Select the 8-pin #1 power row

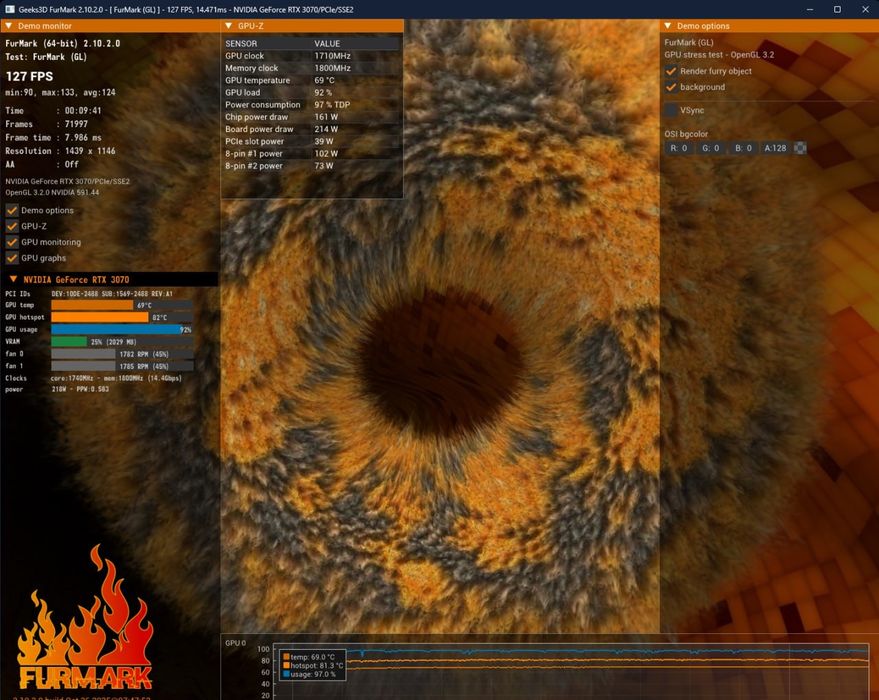click(312, 154)
